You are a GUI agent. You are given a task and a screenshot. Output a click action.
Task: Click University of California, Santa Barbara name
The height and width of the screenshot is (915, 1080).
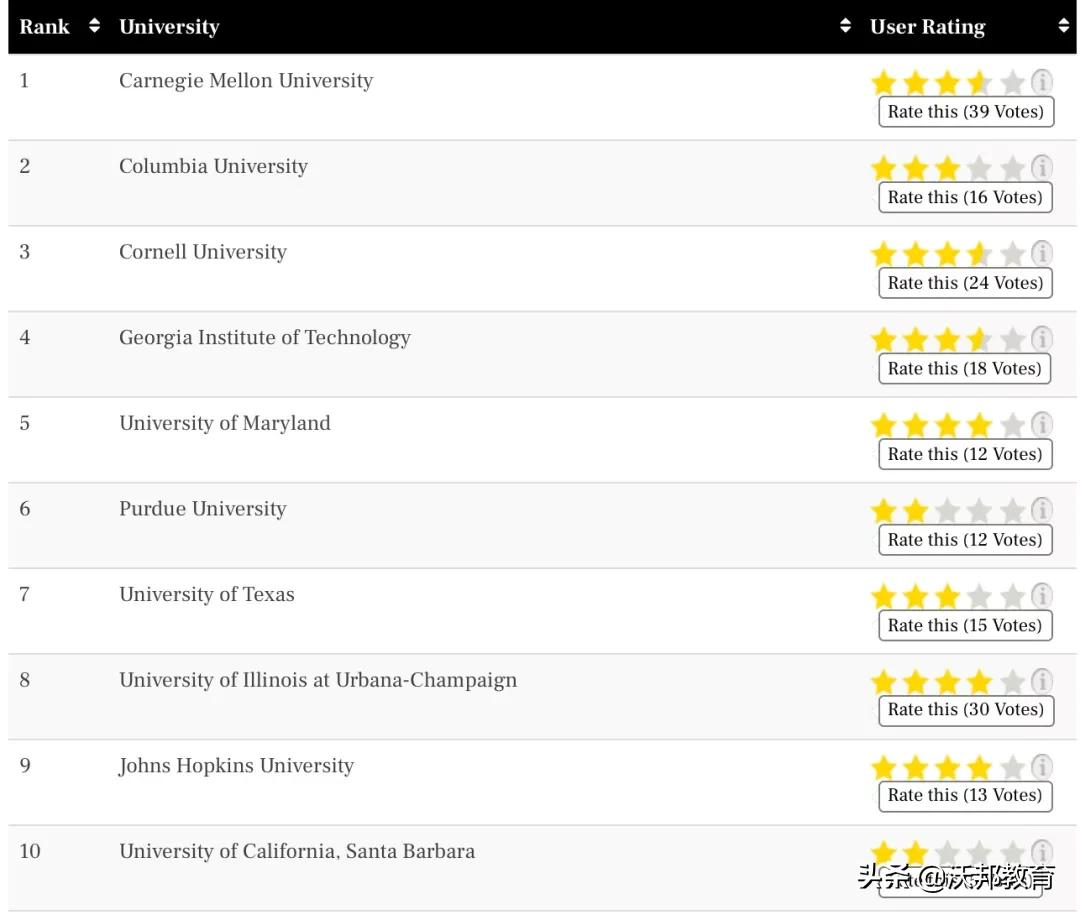tap(297, 852)
